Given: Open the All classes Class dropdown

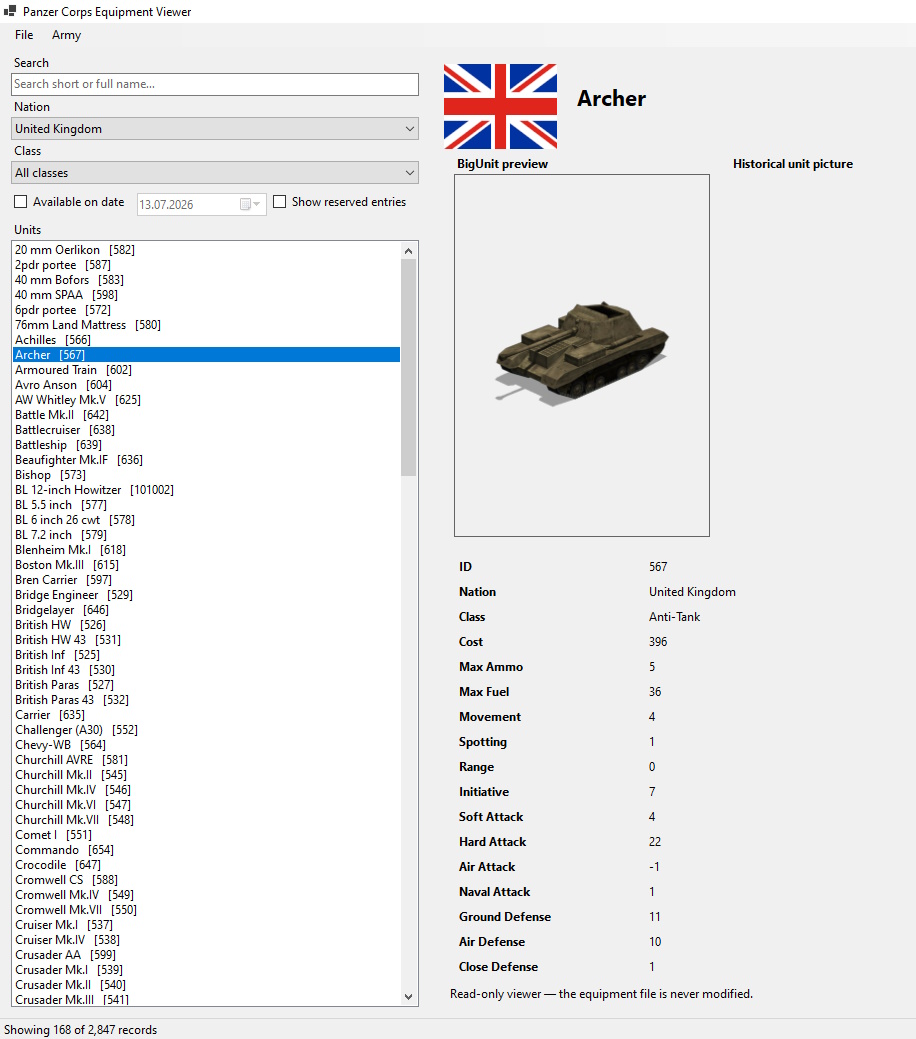Looking at the screenshot, I should 215,173.
